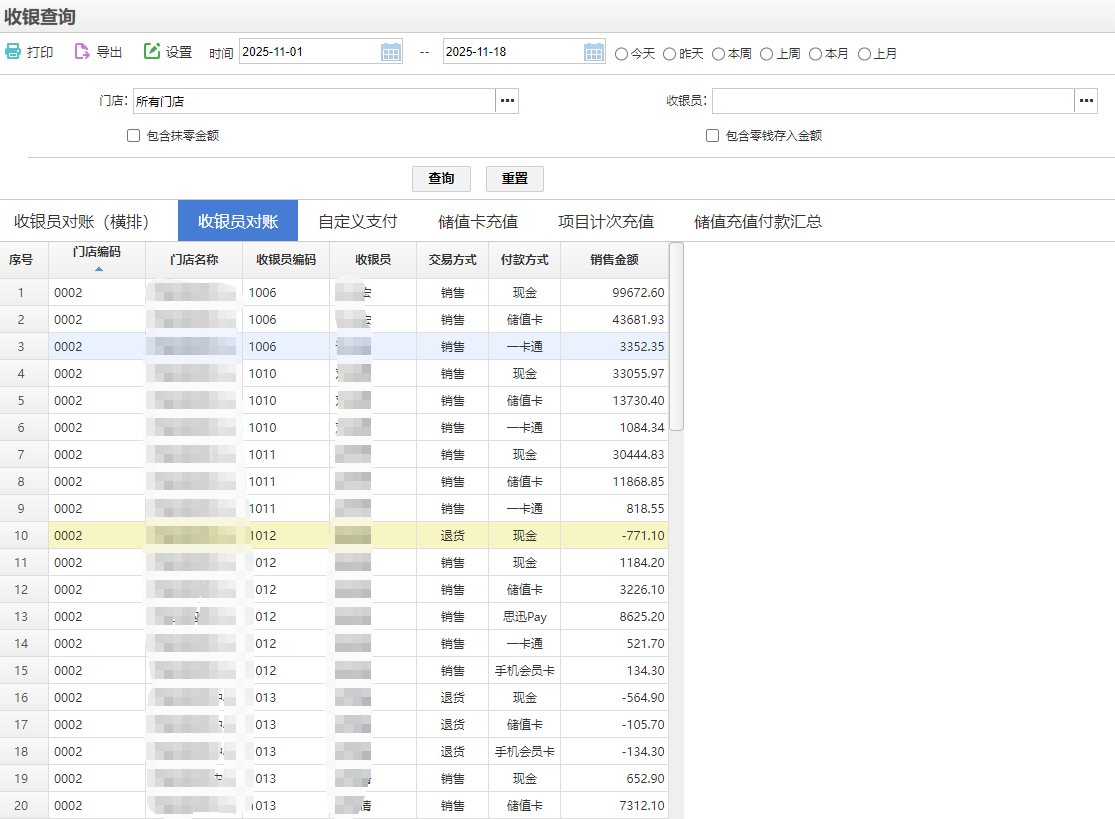Open the 自定义支付 tab
Screen dimensions: 1115x819
357,221
